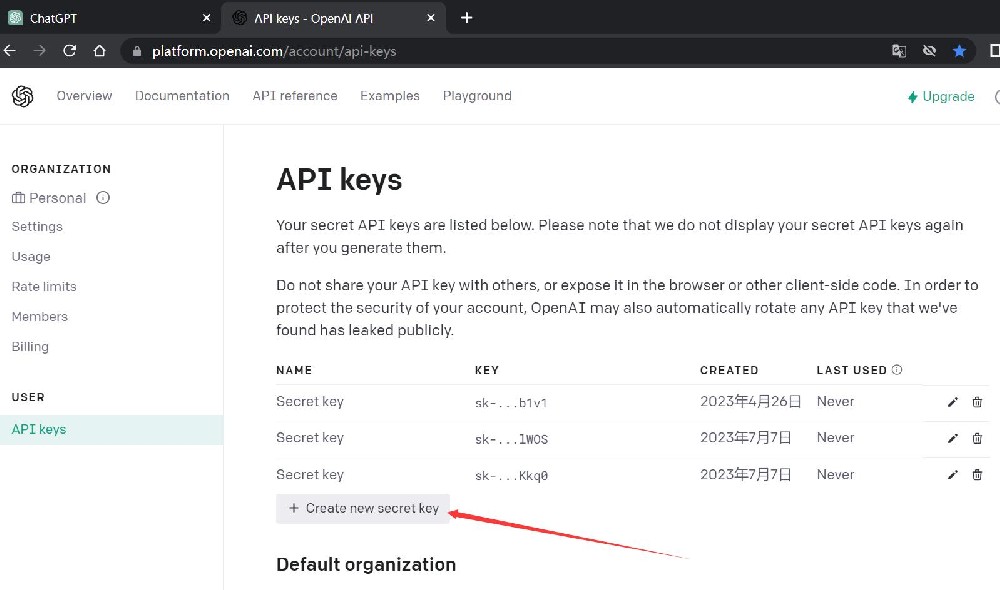Click the browser forward arrow
This screenshot has width=1000, height=590.
40,51
